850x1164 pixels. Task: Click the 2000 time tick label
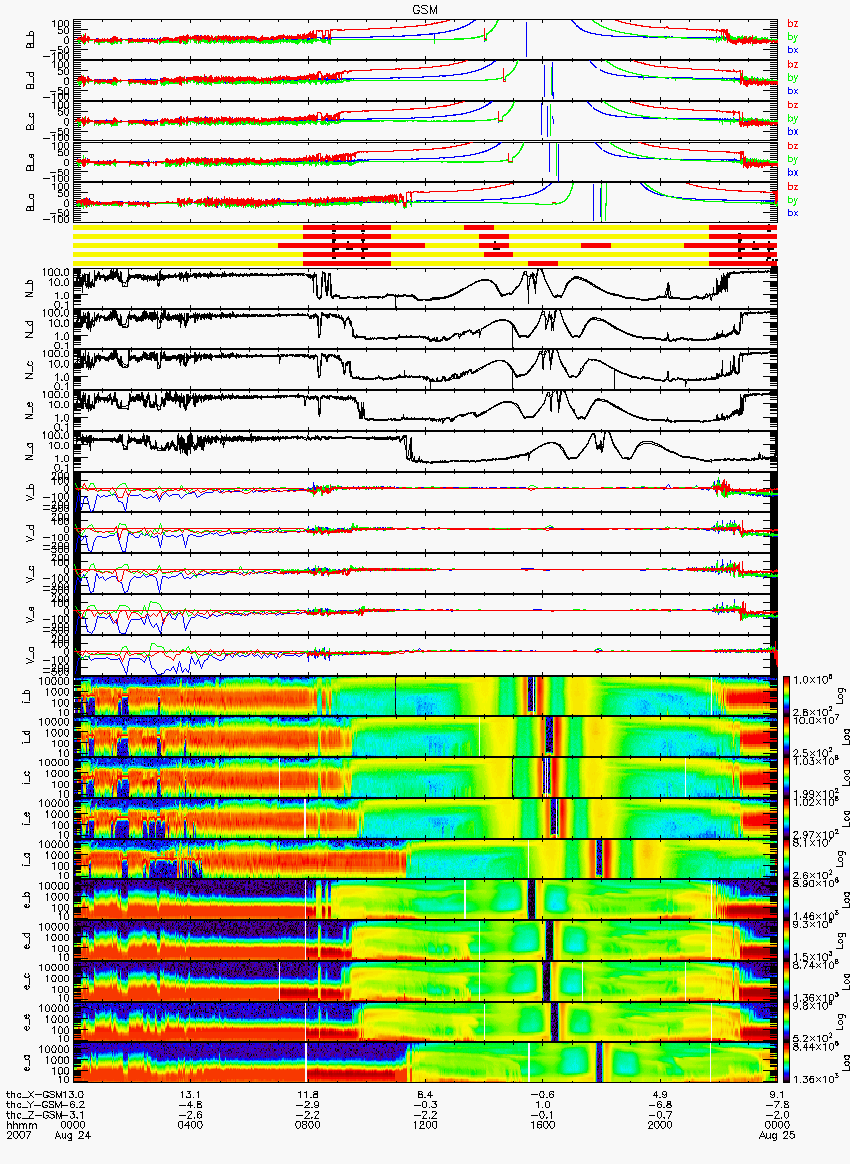coord(660,1125)
